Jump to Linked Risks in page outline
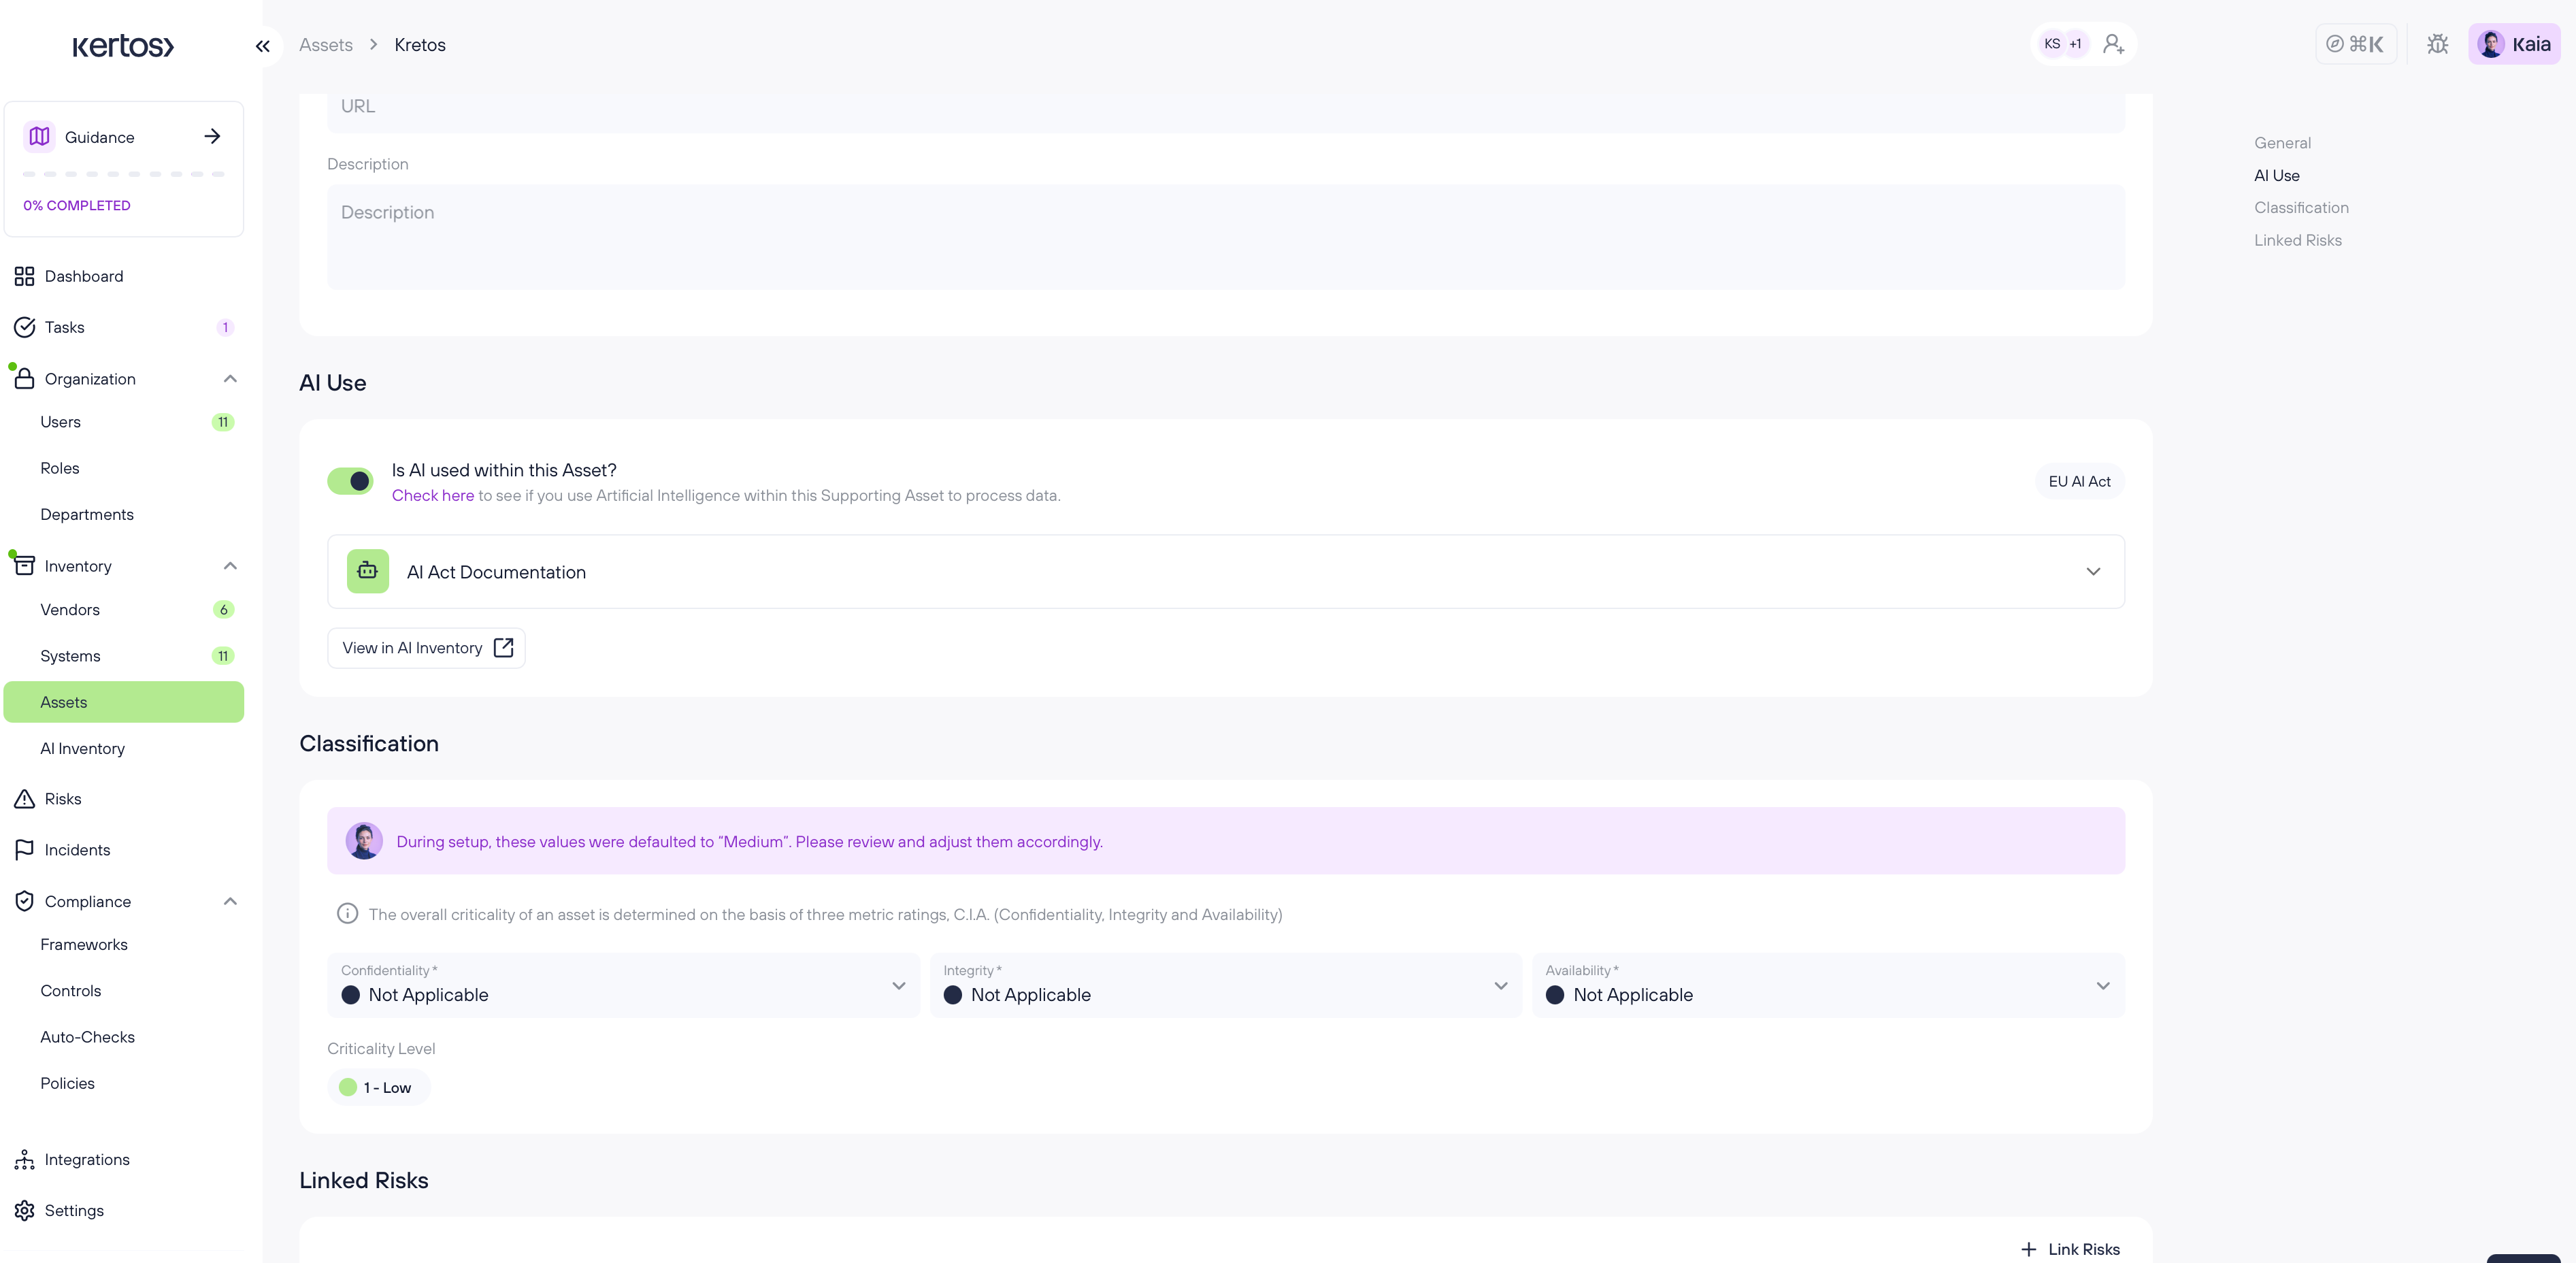Image resolution: width=2576 pixels, height=1263 pixels. [2298, 240]
